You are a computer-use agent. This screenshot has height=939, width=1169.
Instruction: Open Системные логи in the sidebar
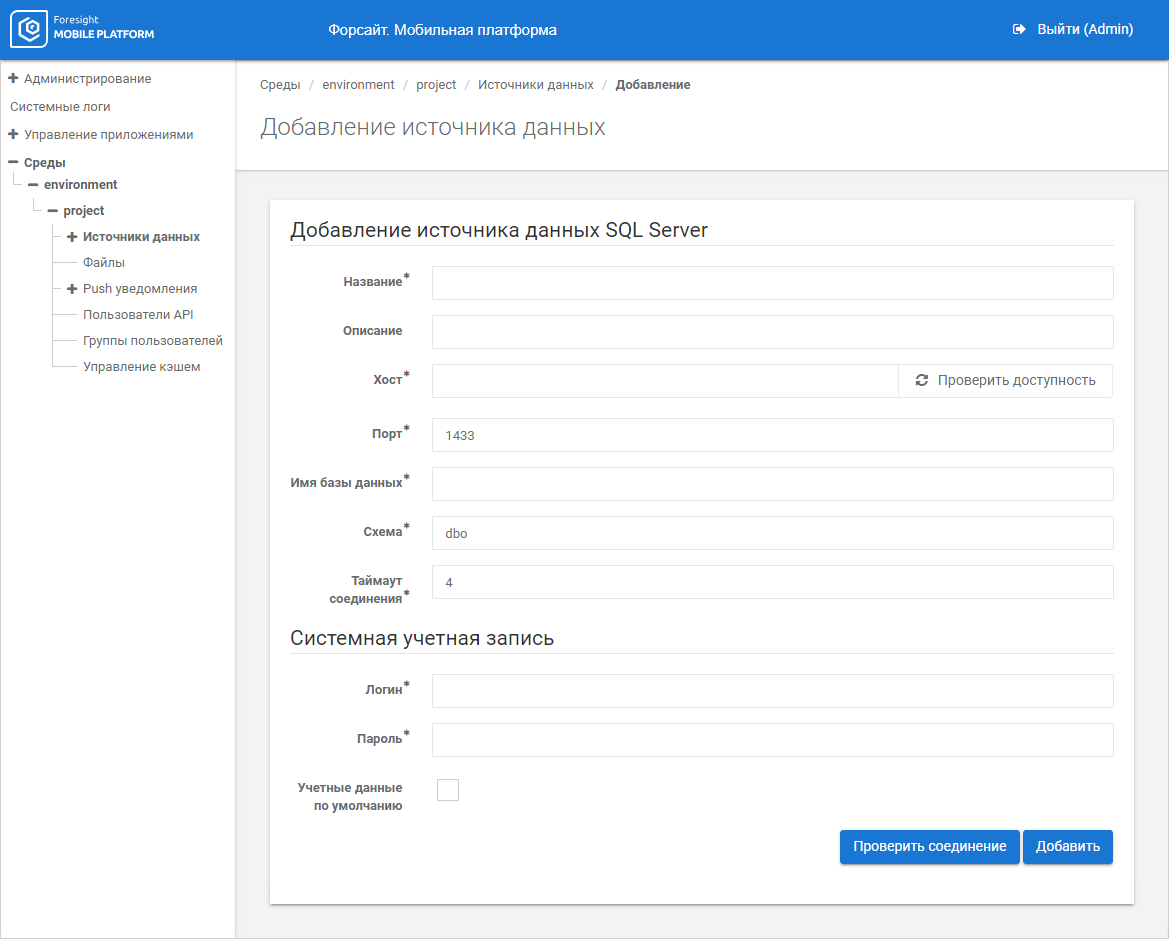60,107
